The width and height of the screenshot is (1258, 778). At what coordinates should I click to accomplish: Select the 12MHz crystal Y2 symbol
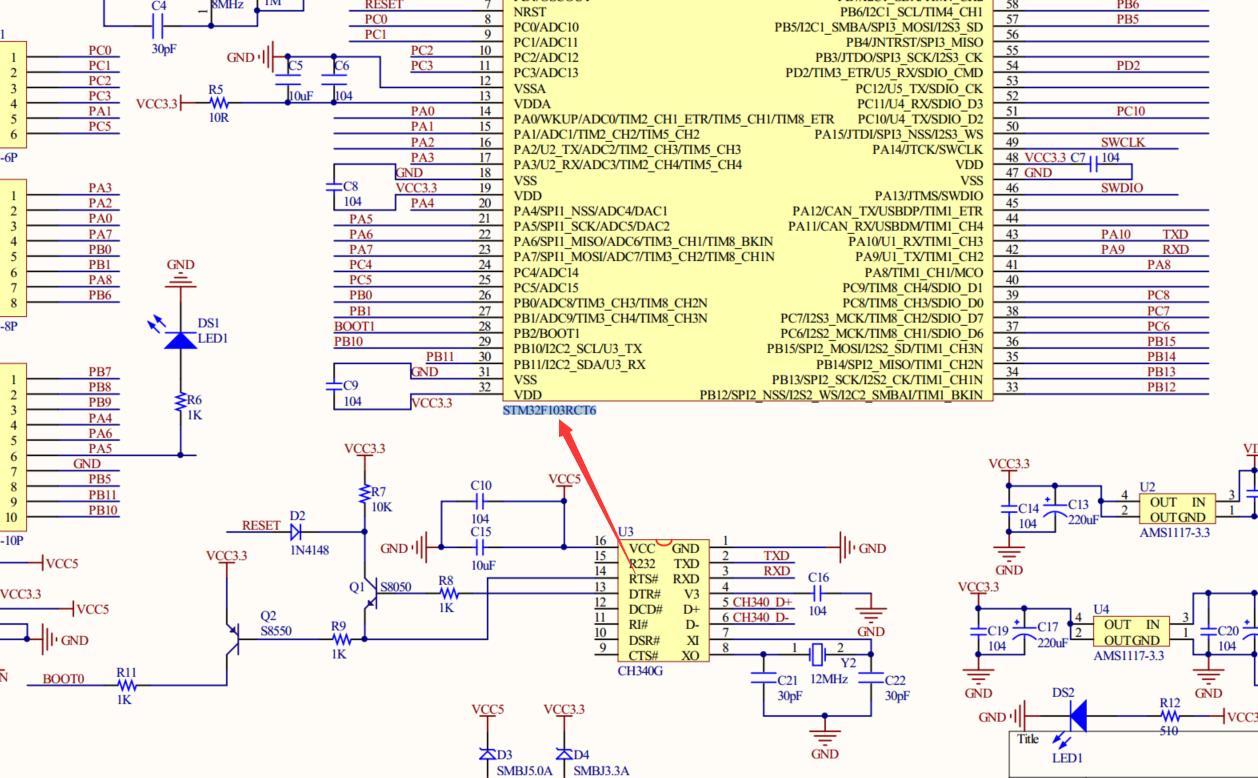[819, 655]
